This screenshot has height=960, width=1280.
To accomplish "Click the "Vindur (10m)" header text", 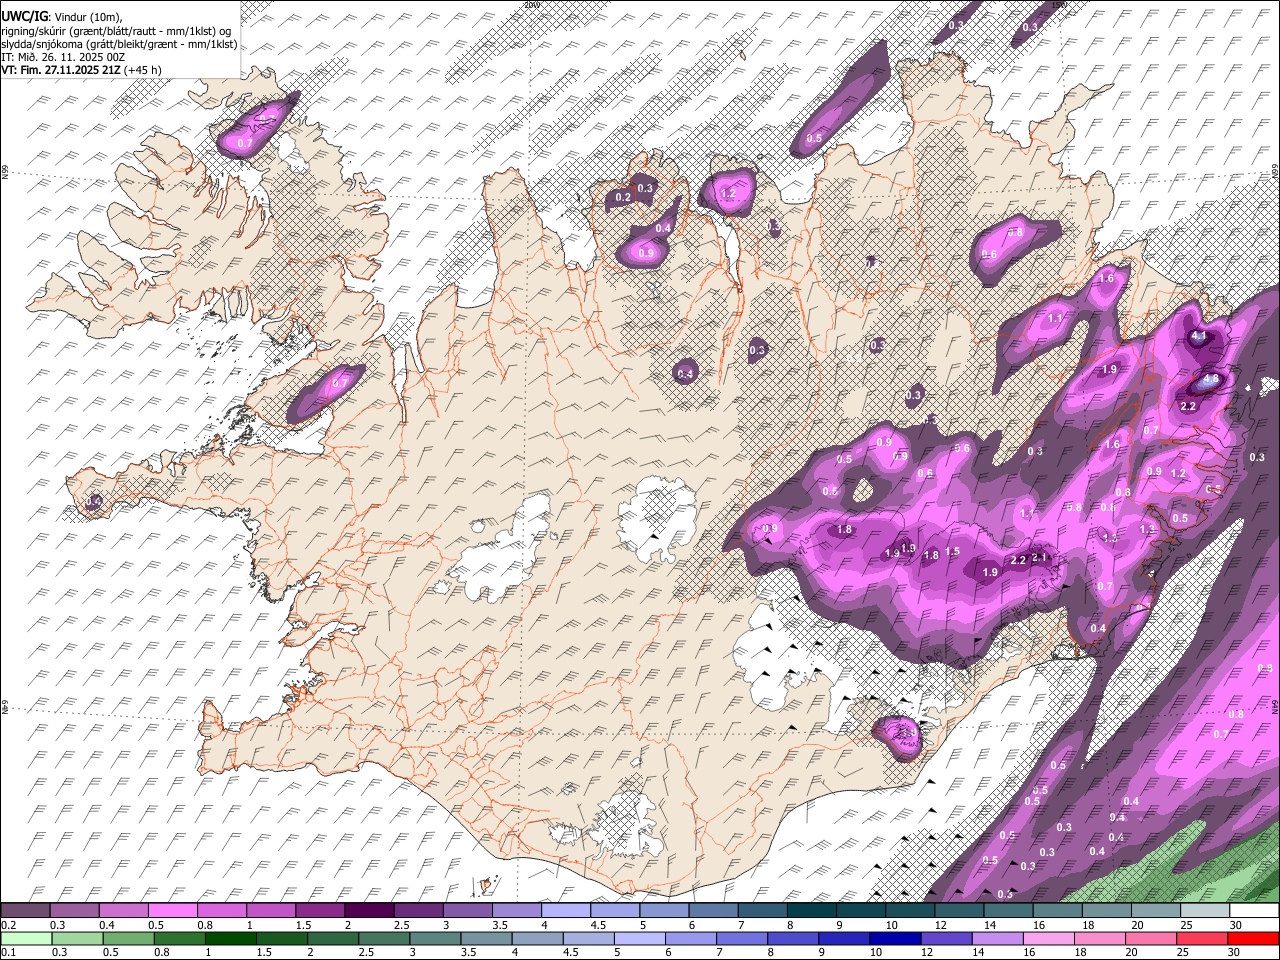I will [x=86, y=15].
